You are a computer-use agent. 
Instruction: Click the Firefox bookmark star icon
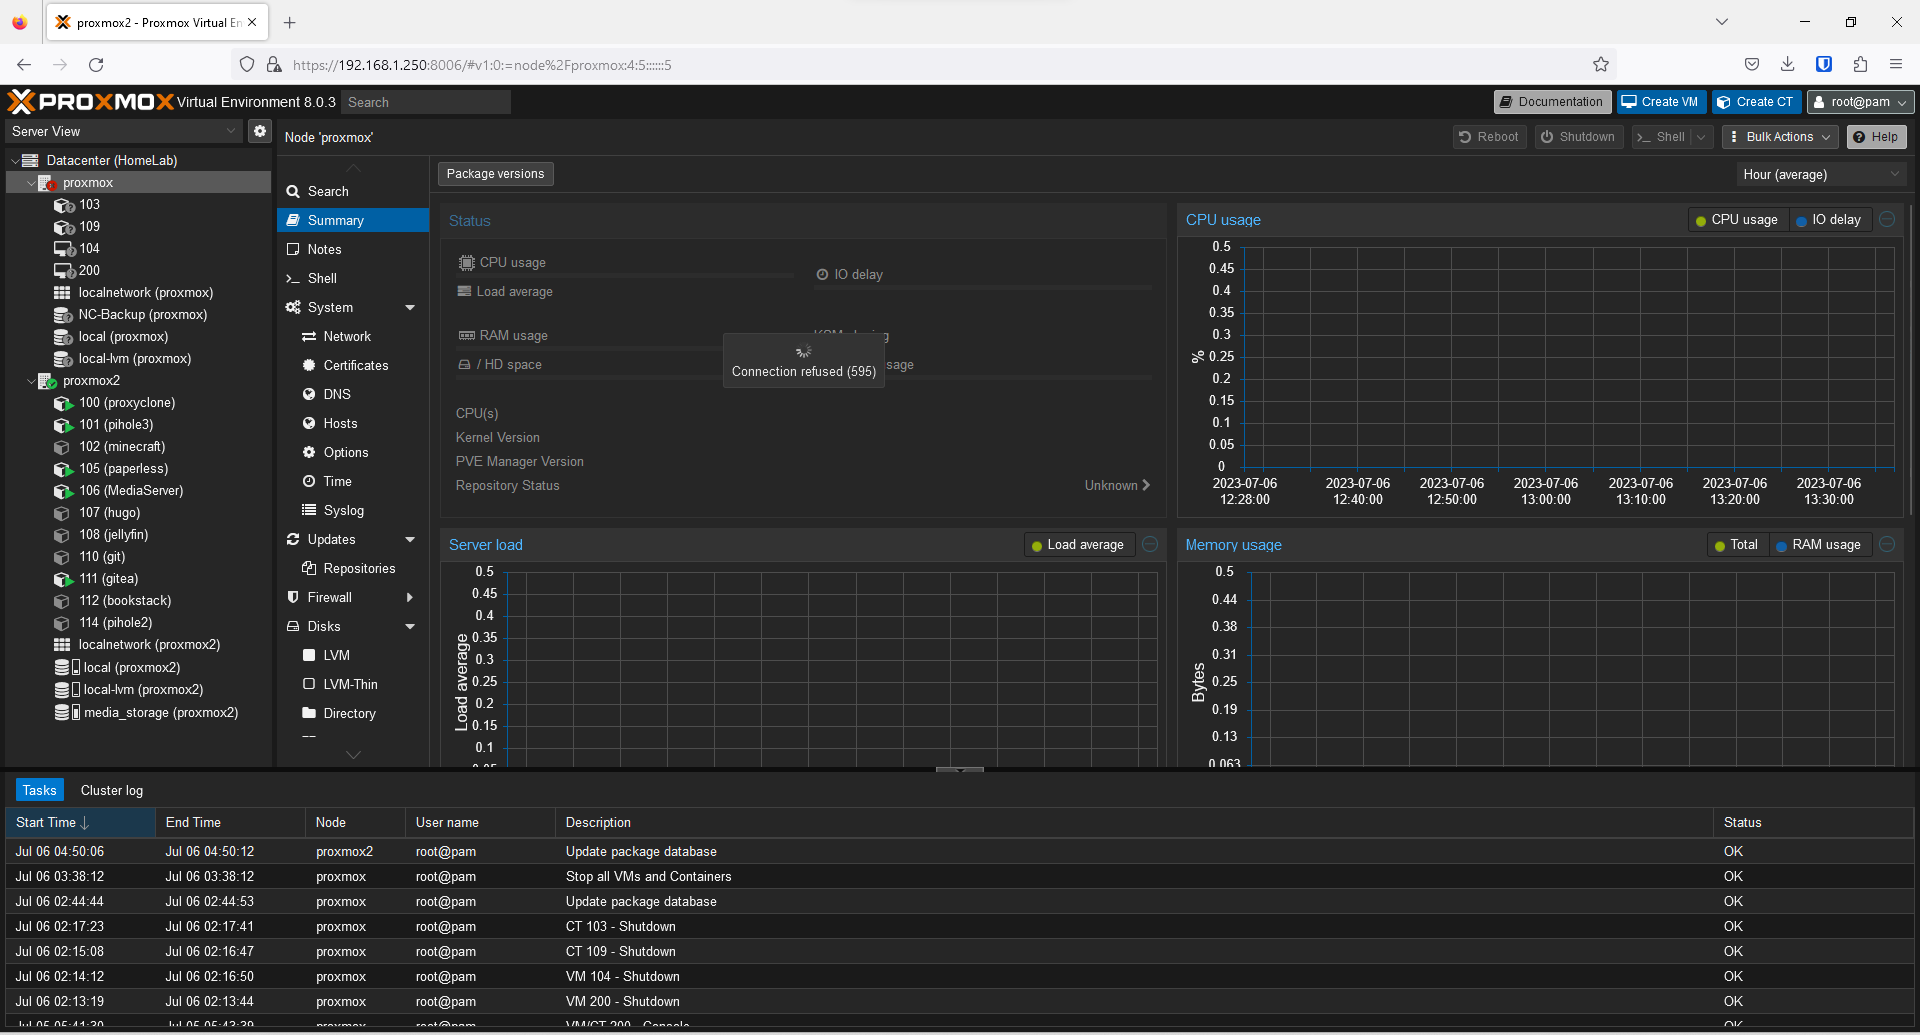coord(1600,65)
